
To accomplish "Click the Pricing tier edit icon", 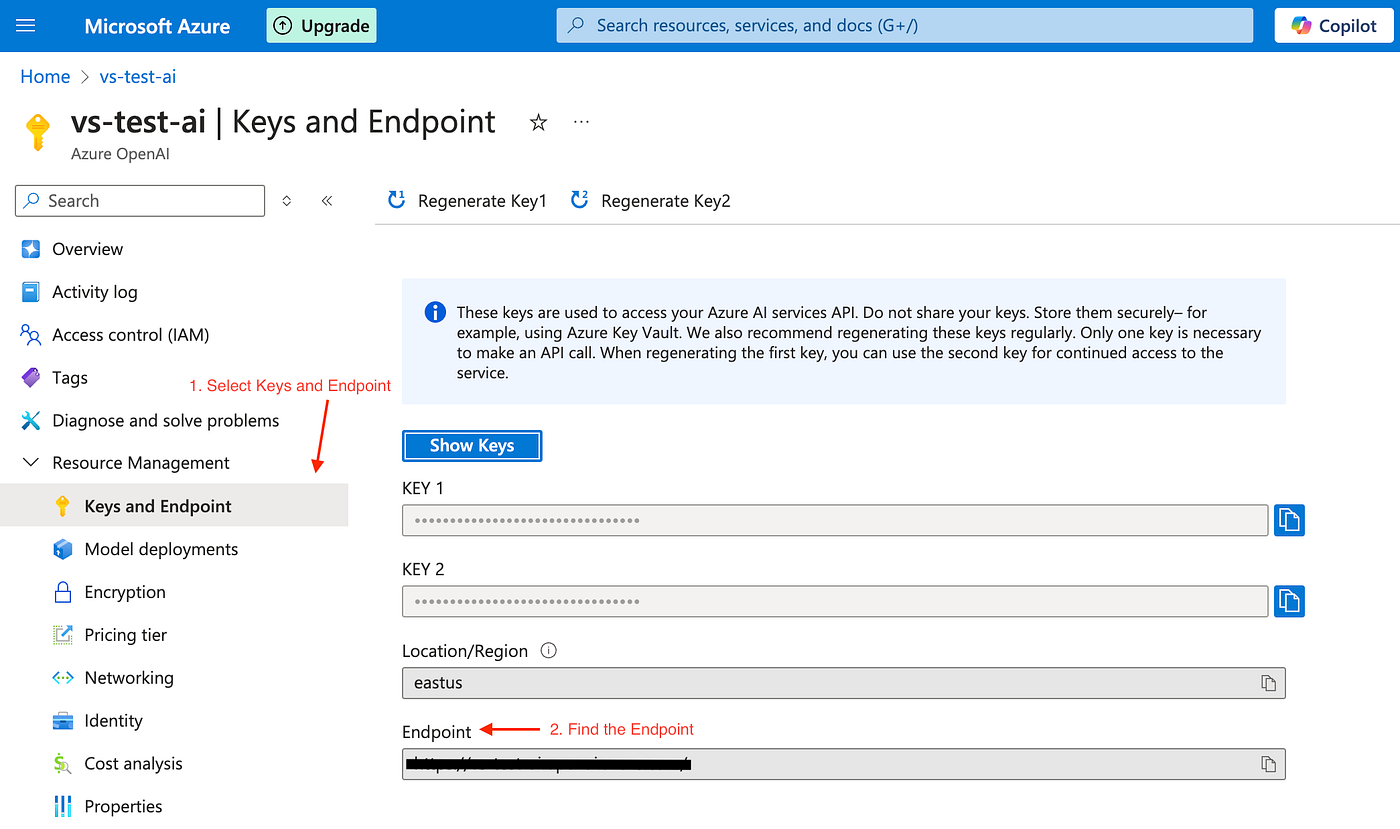I will [x=63, y=635].
